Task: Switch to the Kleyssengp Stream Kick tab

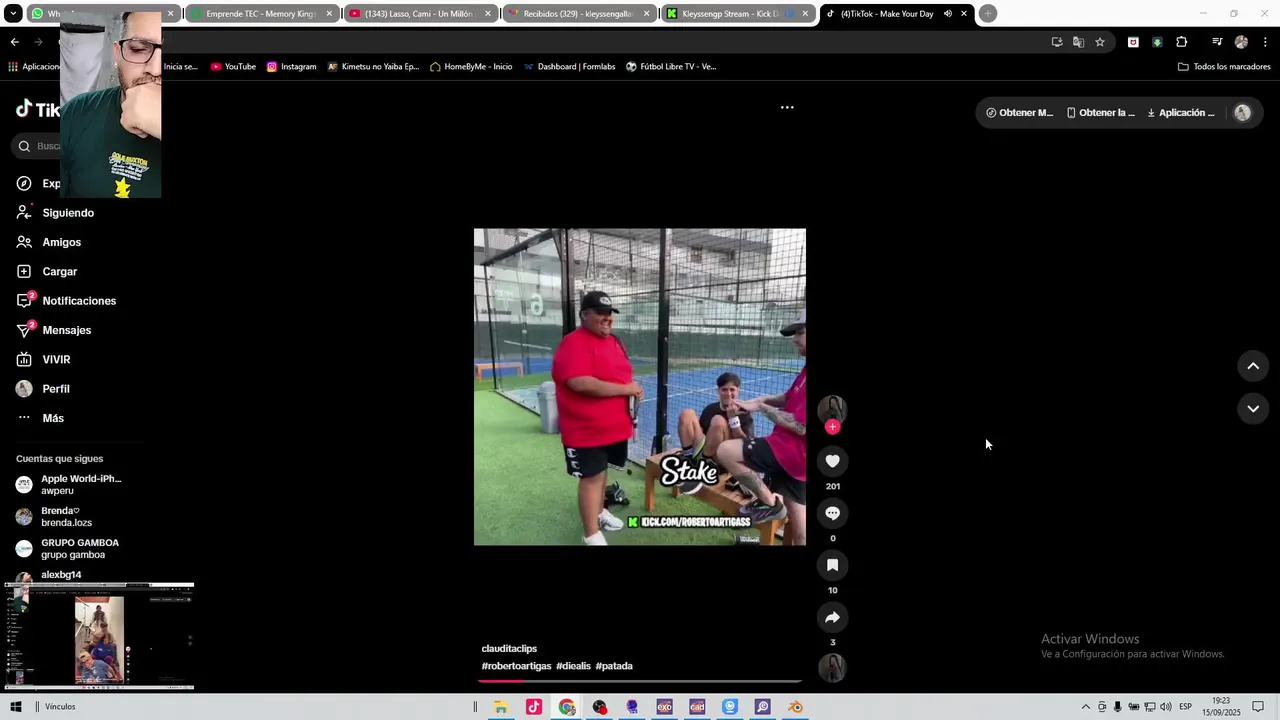Action: point(736,14)
